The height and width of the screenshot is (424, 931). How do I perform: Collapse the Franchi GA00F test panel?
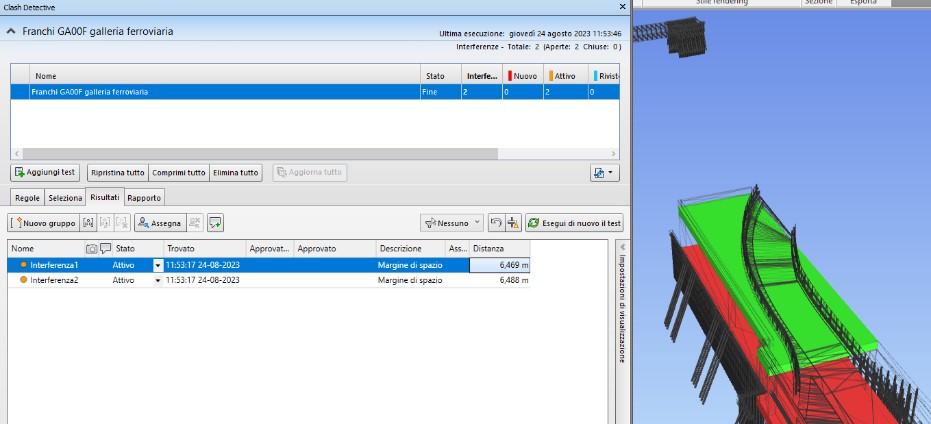click(x=11, y=32)
